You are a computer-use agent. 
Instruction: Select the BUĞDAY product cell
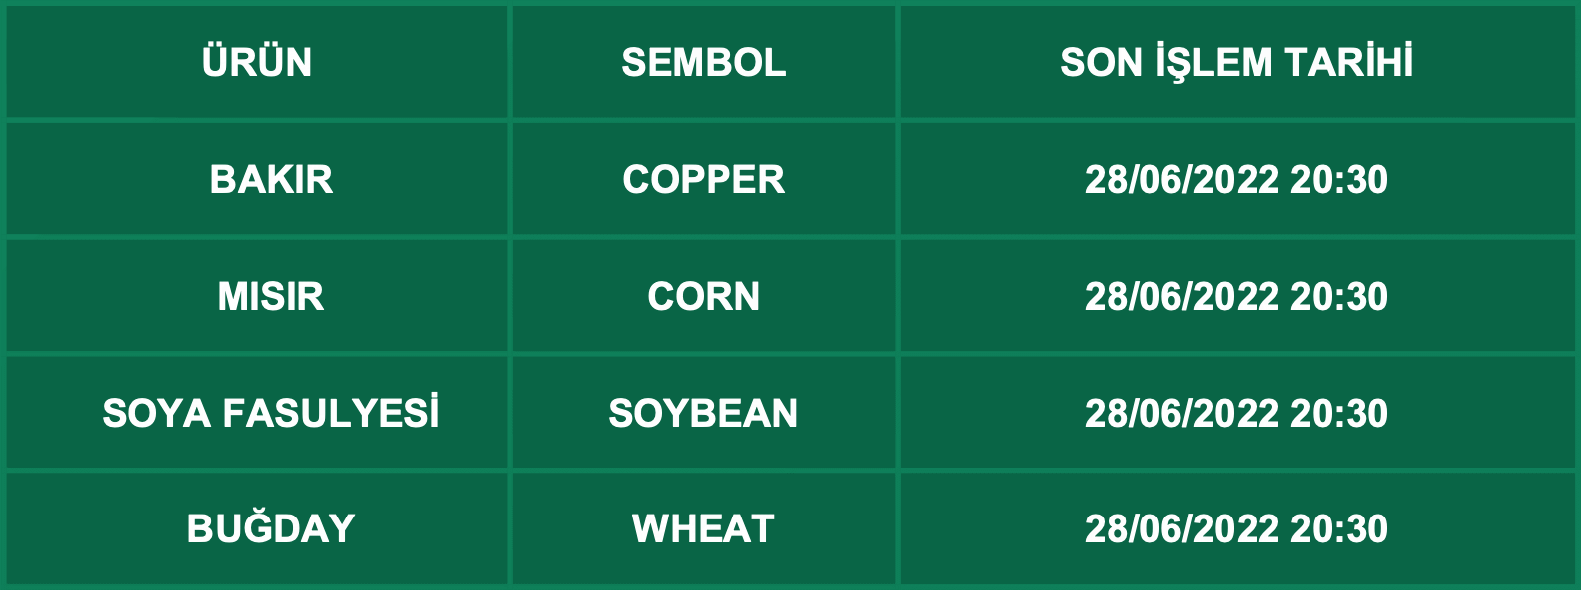pyautogui.click(x=271, y=528)
